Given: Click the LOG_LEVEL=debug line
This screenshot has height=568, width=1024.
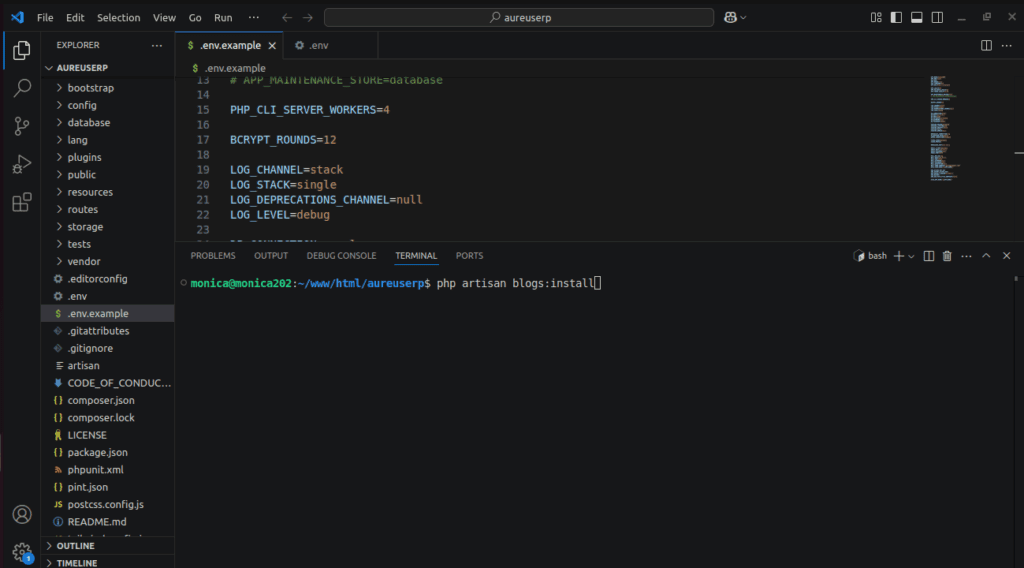Looking at the screenshot, I should tap(280, 215).
